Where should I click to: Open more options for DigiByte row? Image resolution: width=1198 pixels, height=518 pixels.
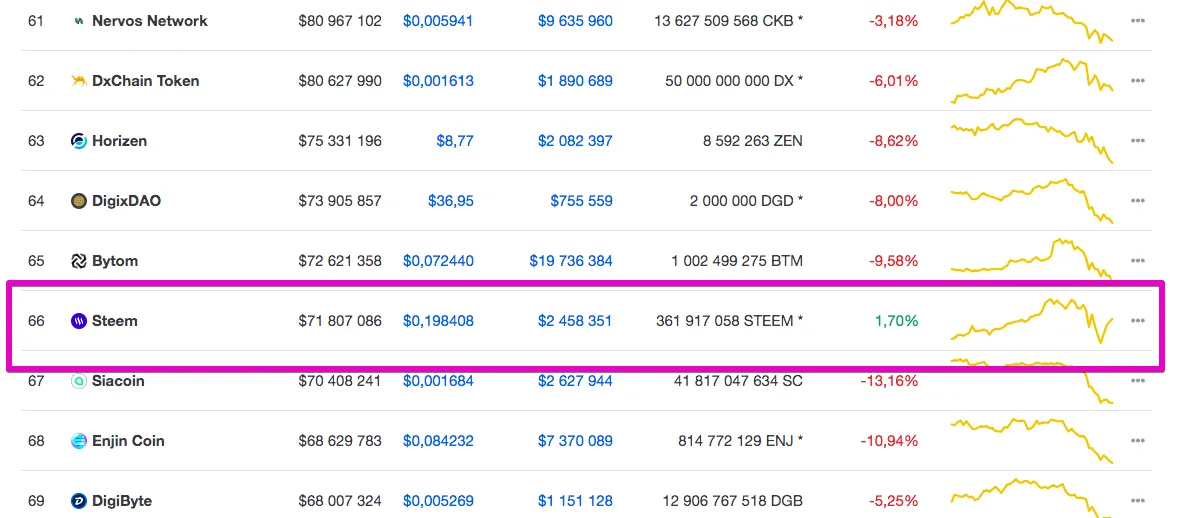[1138, 501]
